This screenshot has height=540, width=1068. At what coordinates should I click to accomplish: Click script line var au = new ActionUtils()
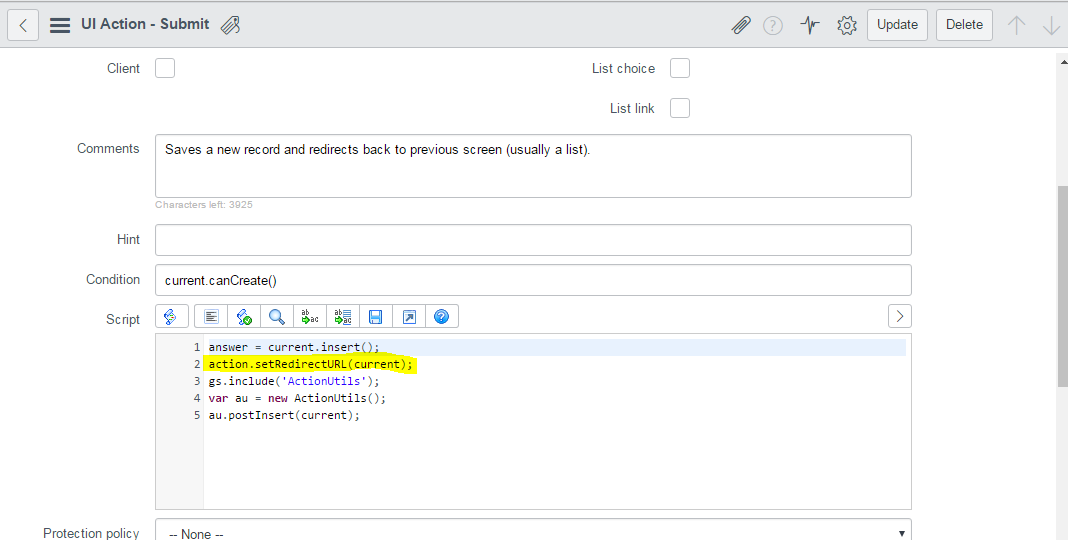(297, 398)
